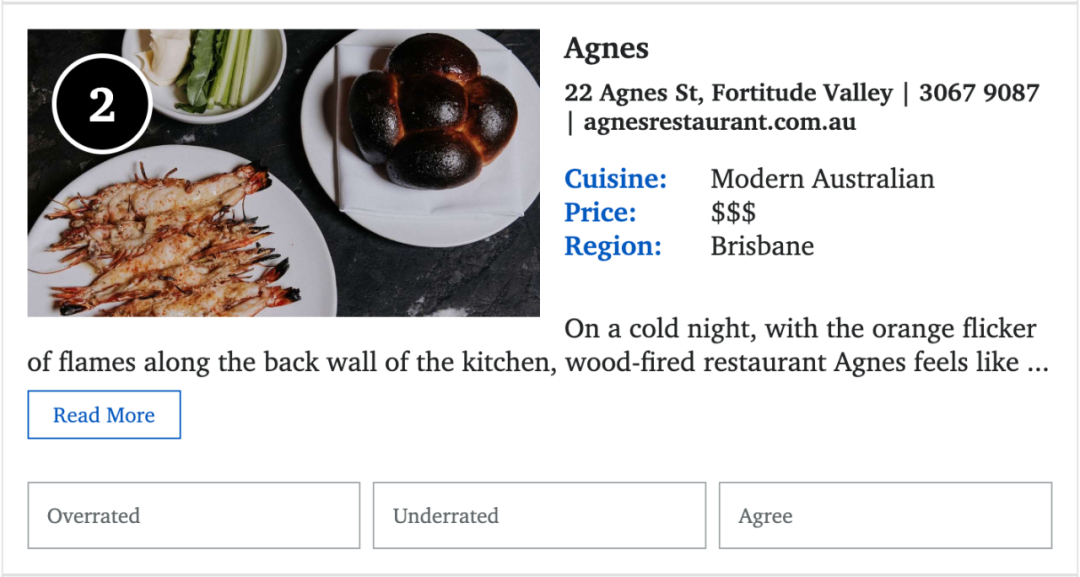The image size is (1080, 577).
Task: Click the phone number 3067 9087
Action: pos(979,92)
